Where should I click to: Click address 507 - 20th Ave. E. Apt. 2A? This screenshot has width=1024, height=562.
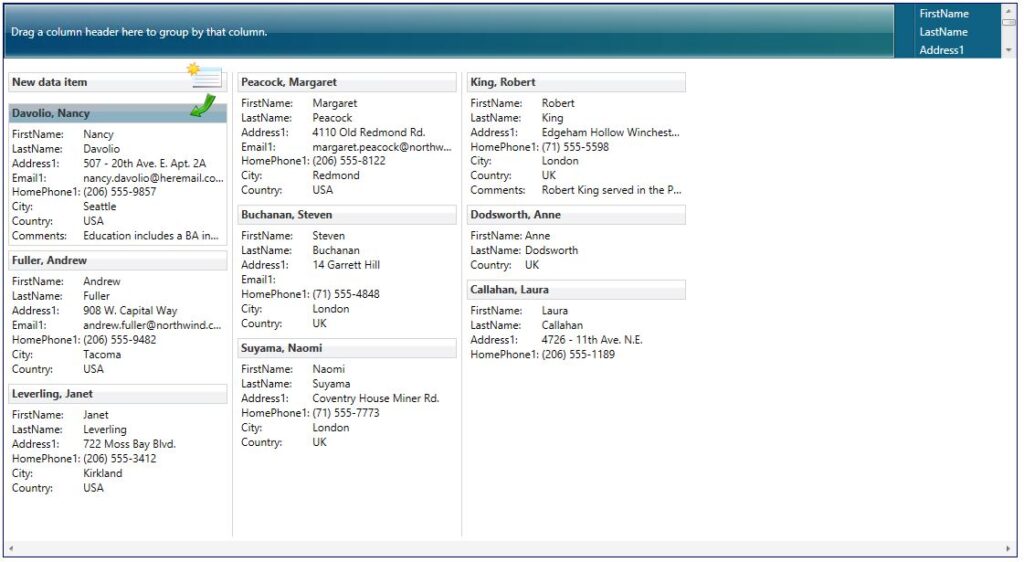tap(144, 164)
